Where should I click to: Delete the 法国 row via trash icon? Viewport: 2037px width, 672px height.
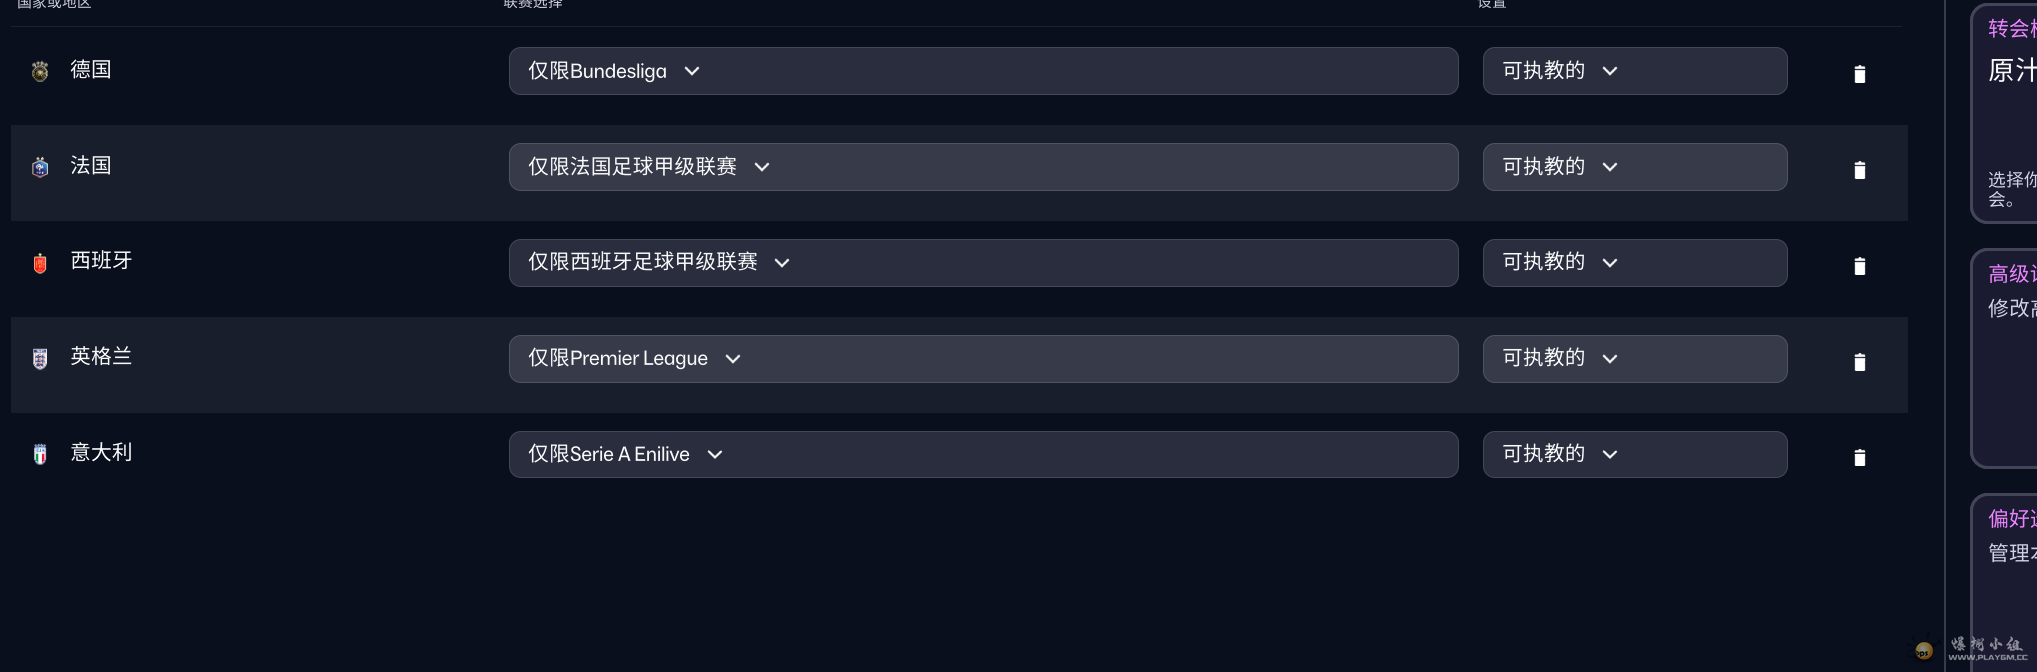click(x=1859, y=169)
